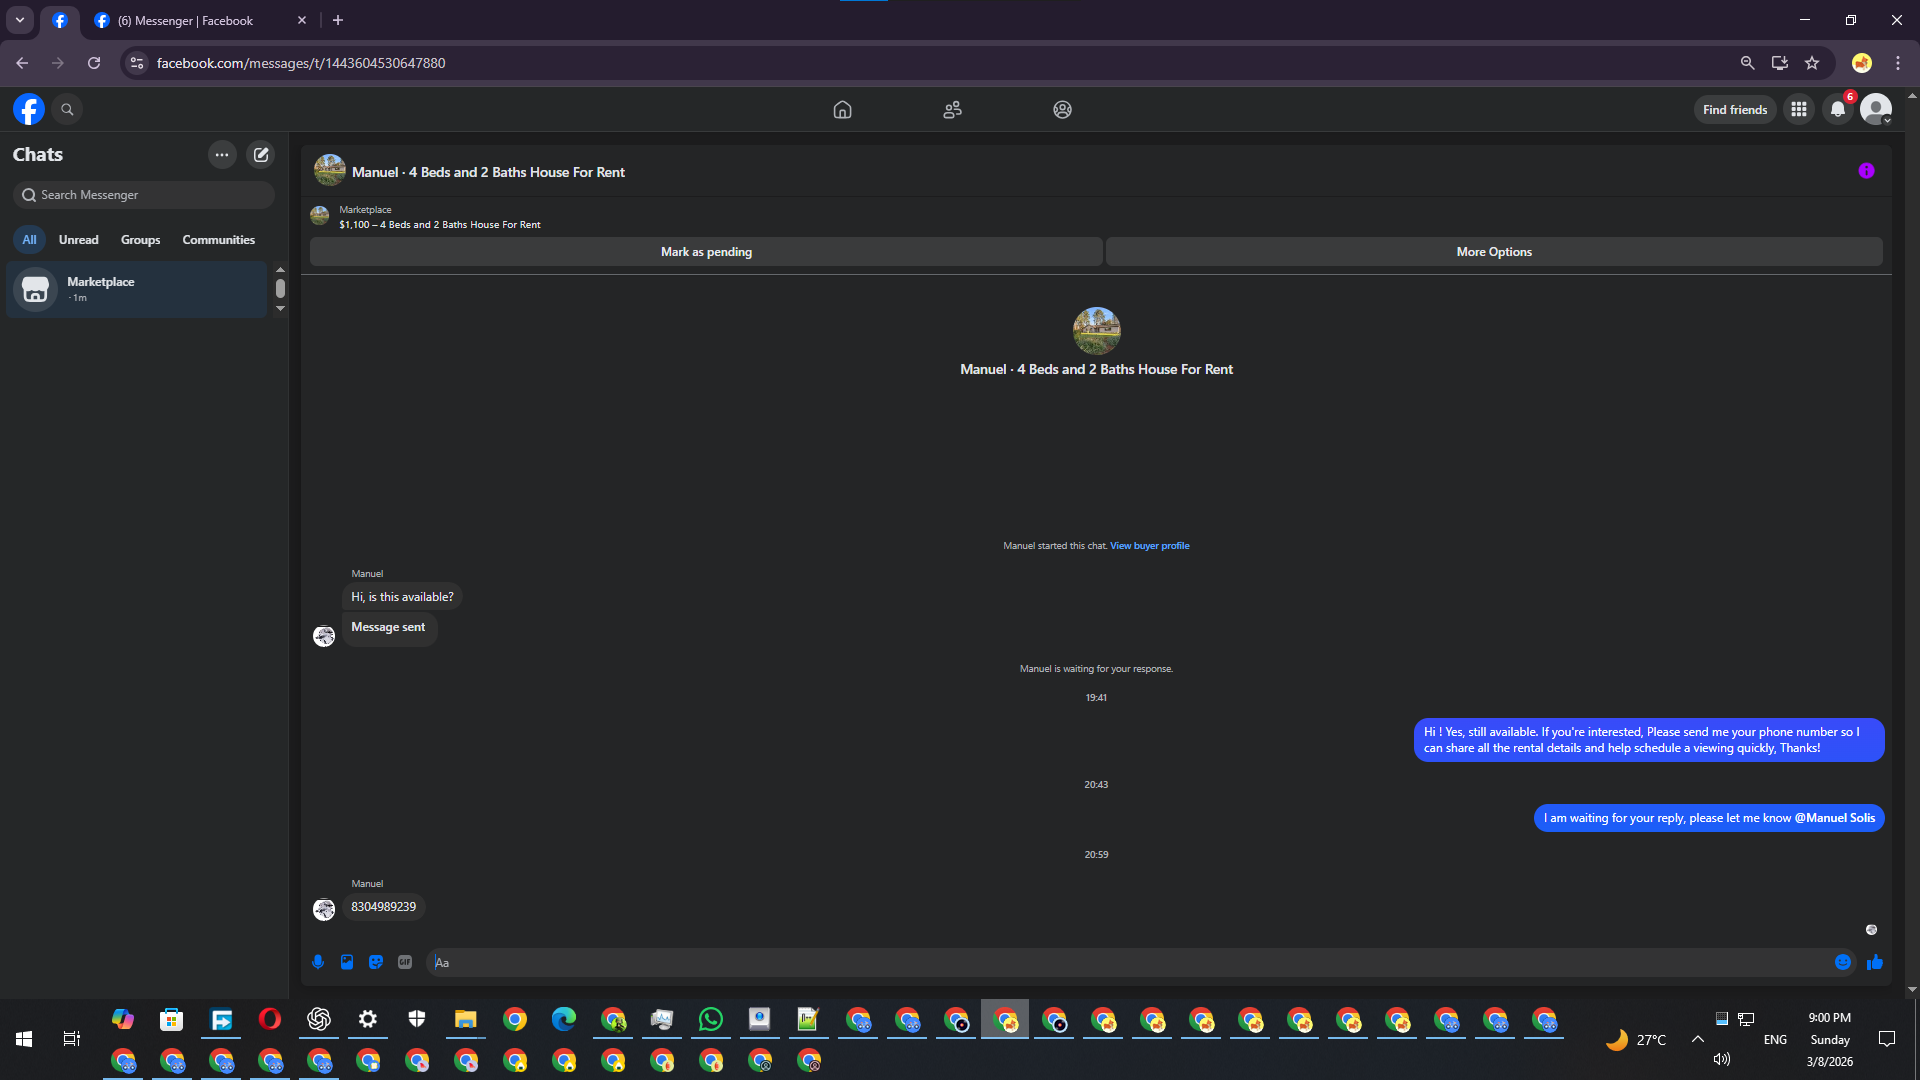Viewport: 1920px width, 1080px height.
Task: Click the chat list scrollbar thumb
Action: coord(280,289)
